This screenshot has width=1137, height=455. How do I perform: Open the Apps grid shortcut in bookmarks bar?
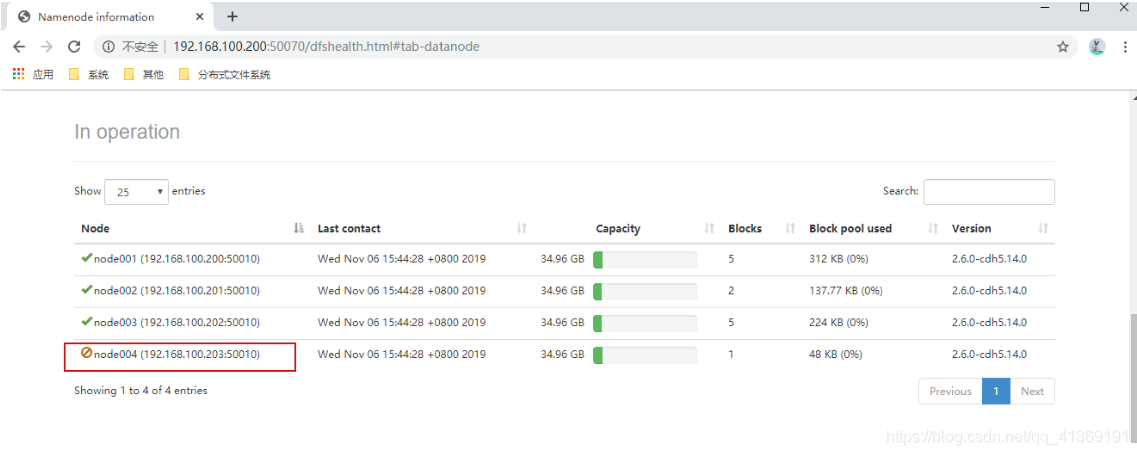tap(19, 74)
